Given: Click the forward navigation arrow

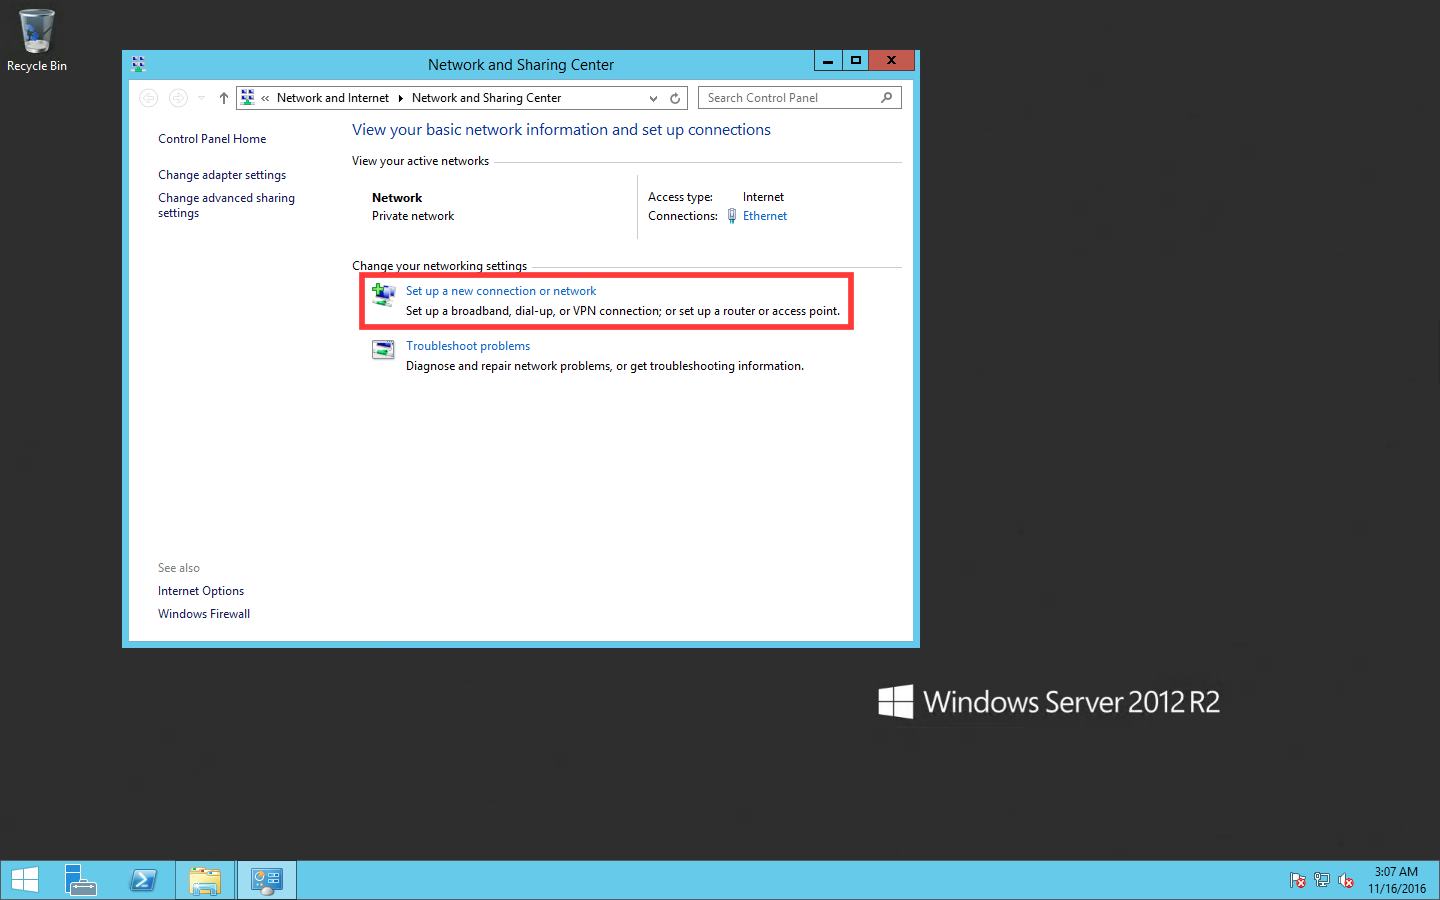Looking at the screenshot, I should click(178, 98).
